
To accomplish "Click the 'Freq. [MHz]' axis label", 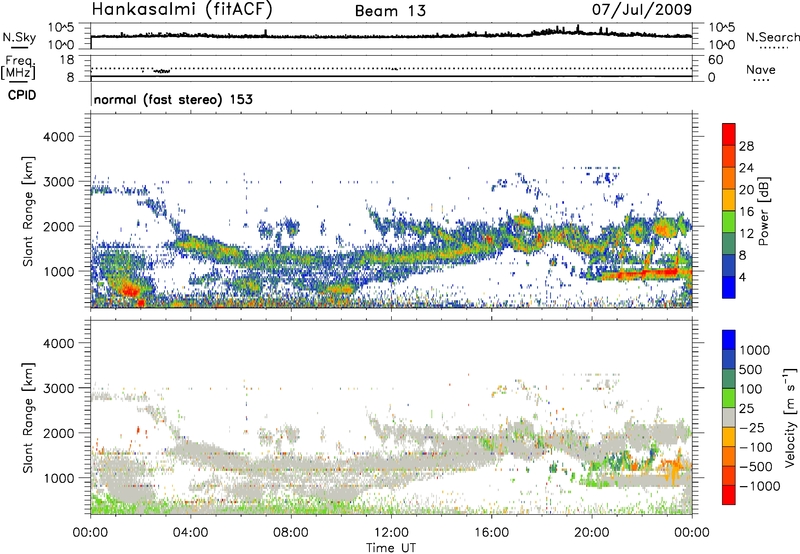I will pos(18,67).
